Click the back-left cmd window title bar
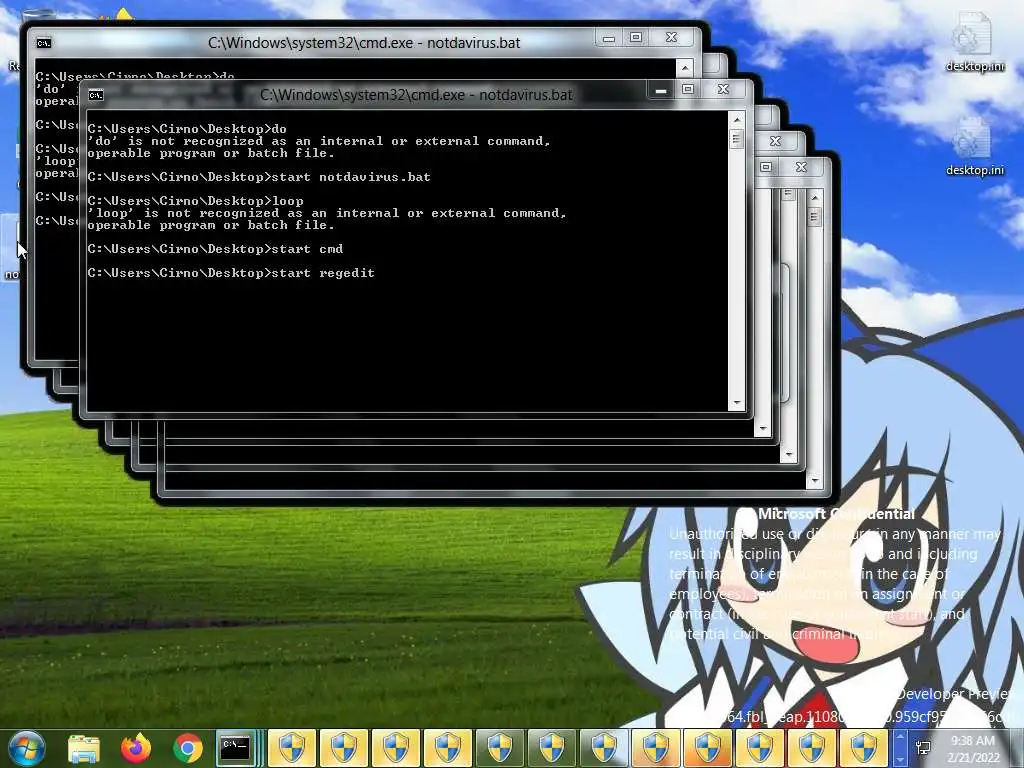Image resolution: width=1024 pixels, height=768 pixels. [x=364, y=43]
